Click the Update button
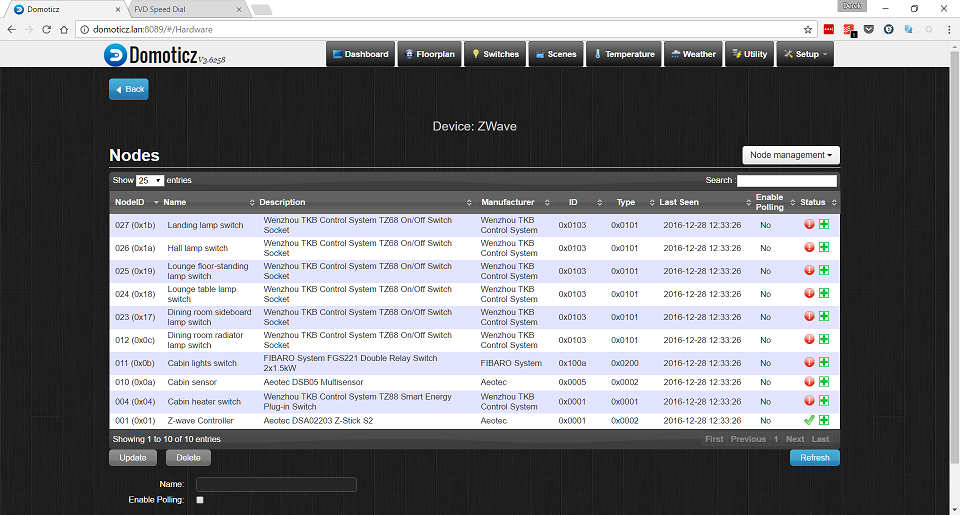The width and height of the screenshot is (960, 515). [x=133, y=457]
